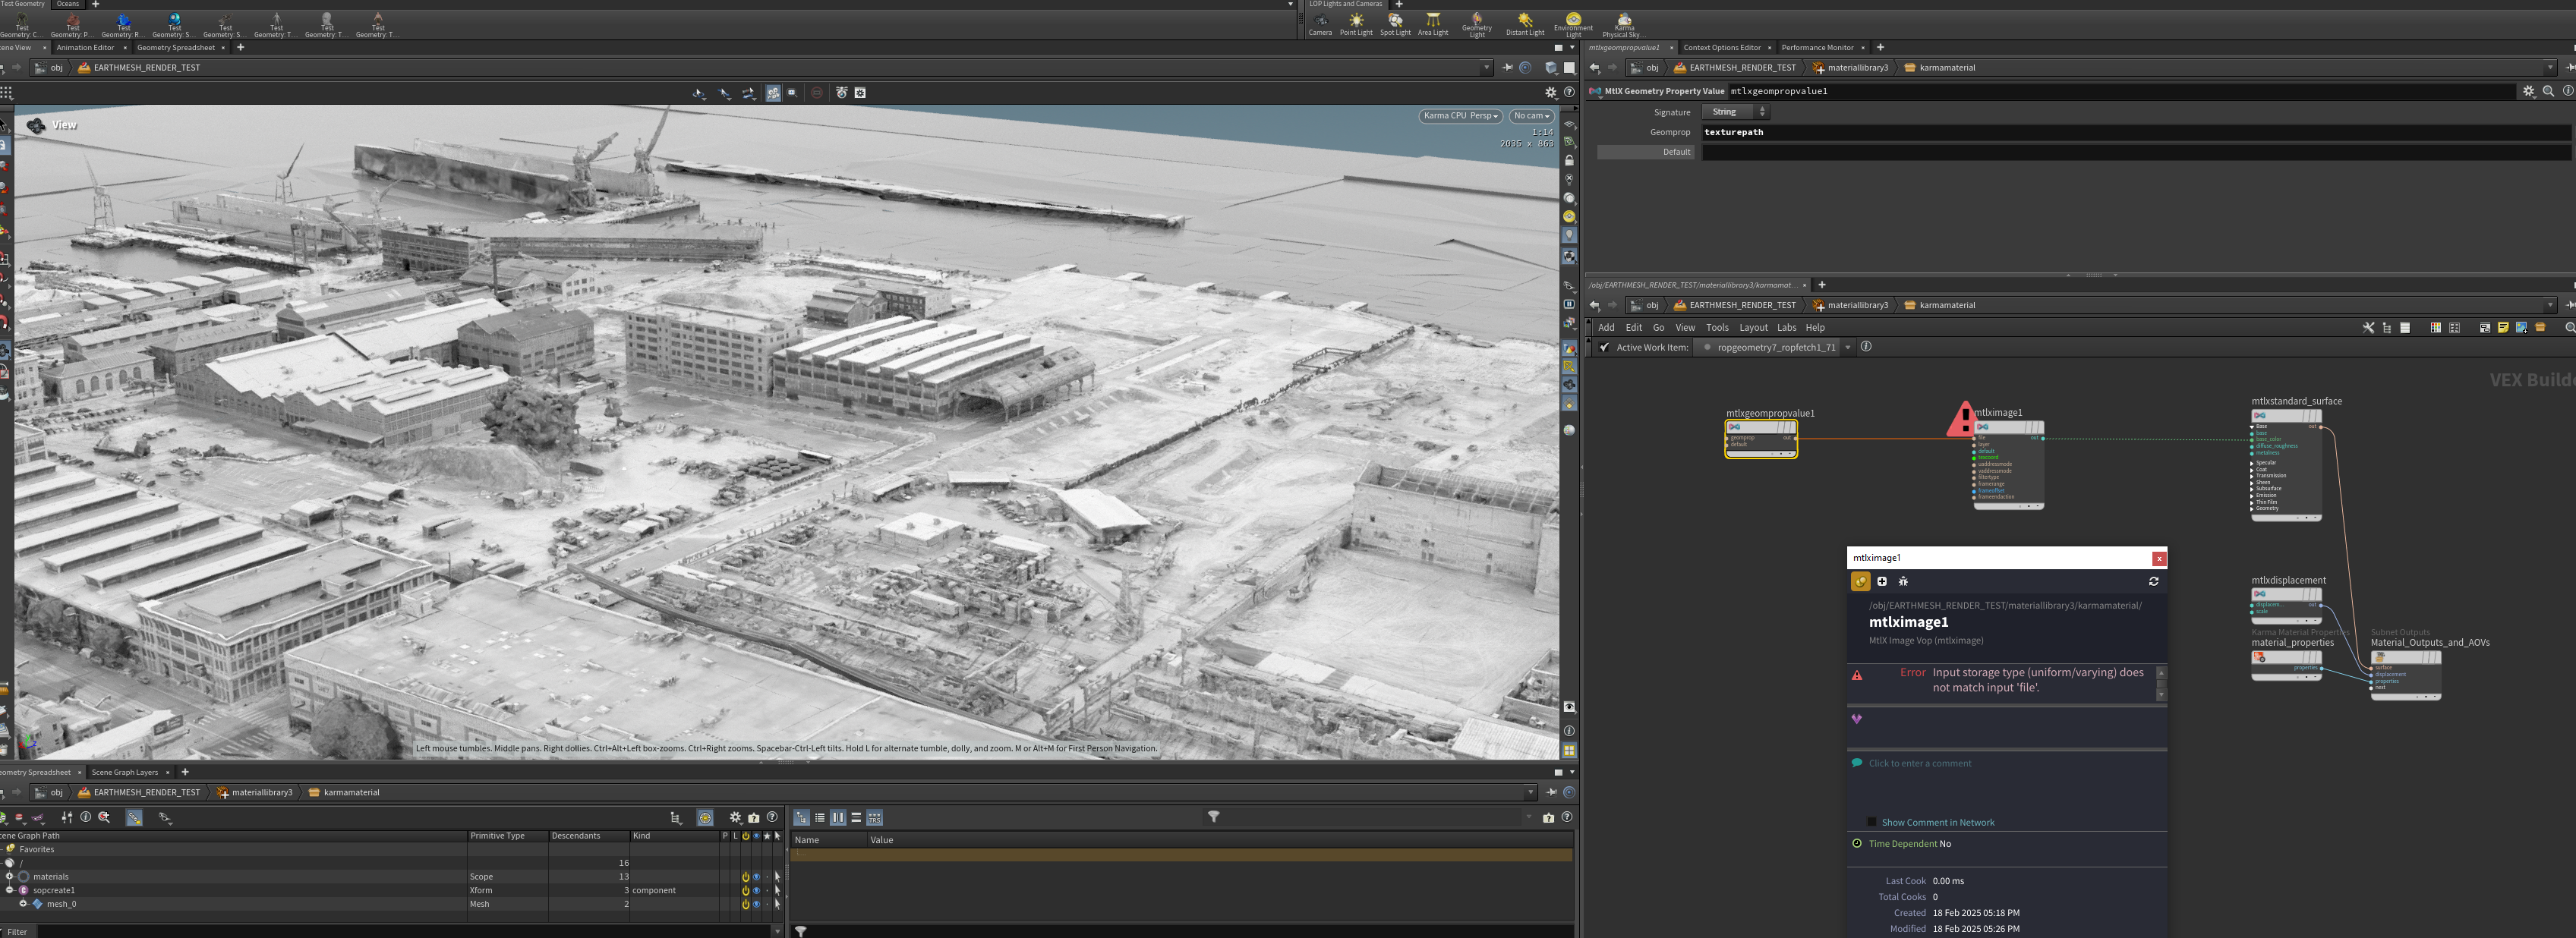Click the Test Geometry Rubber Toy shelf tool
Viewport: 2576px width, 938px height.
122,25
